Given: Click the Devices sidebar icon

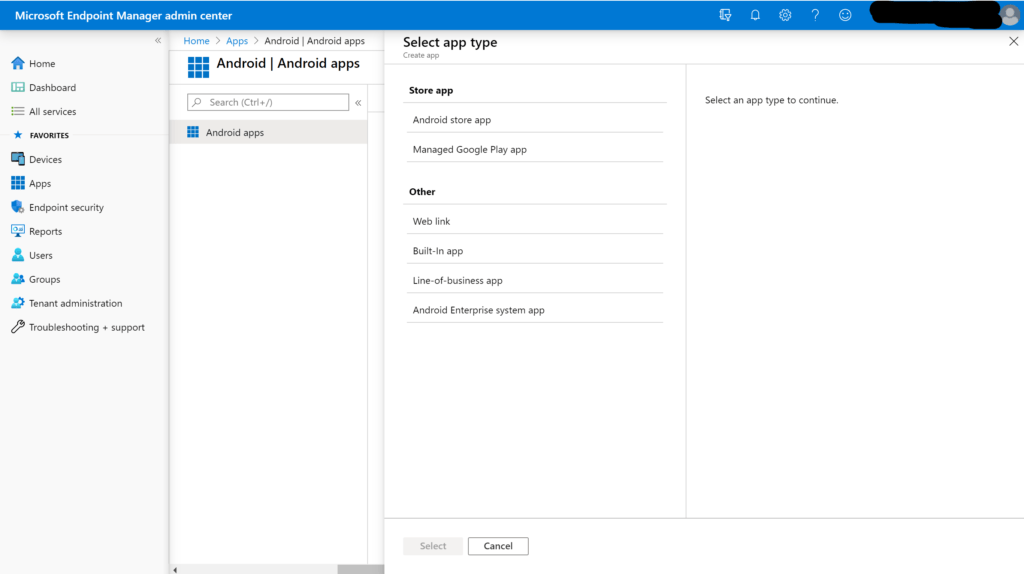Looking at the screenshot, I should [x=18, y=159].
